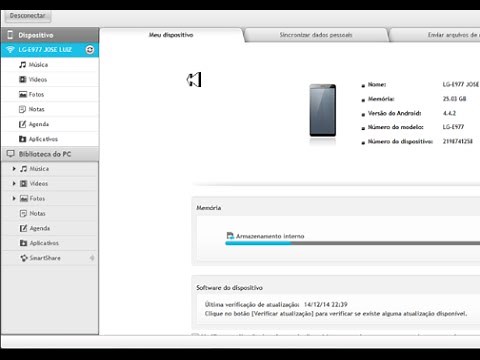
Task: Click the Software do dispositivo heading
Action: point(229,288)
